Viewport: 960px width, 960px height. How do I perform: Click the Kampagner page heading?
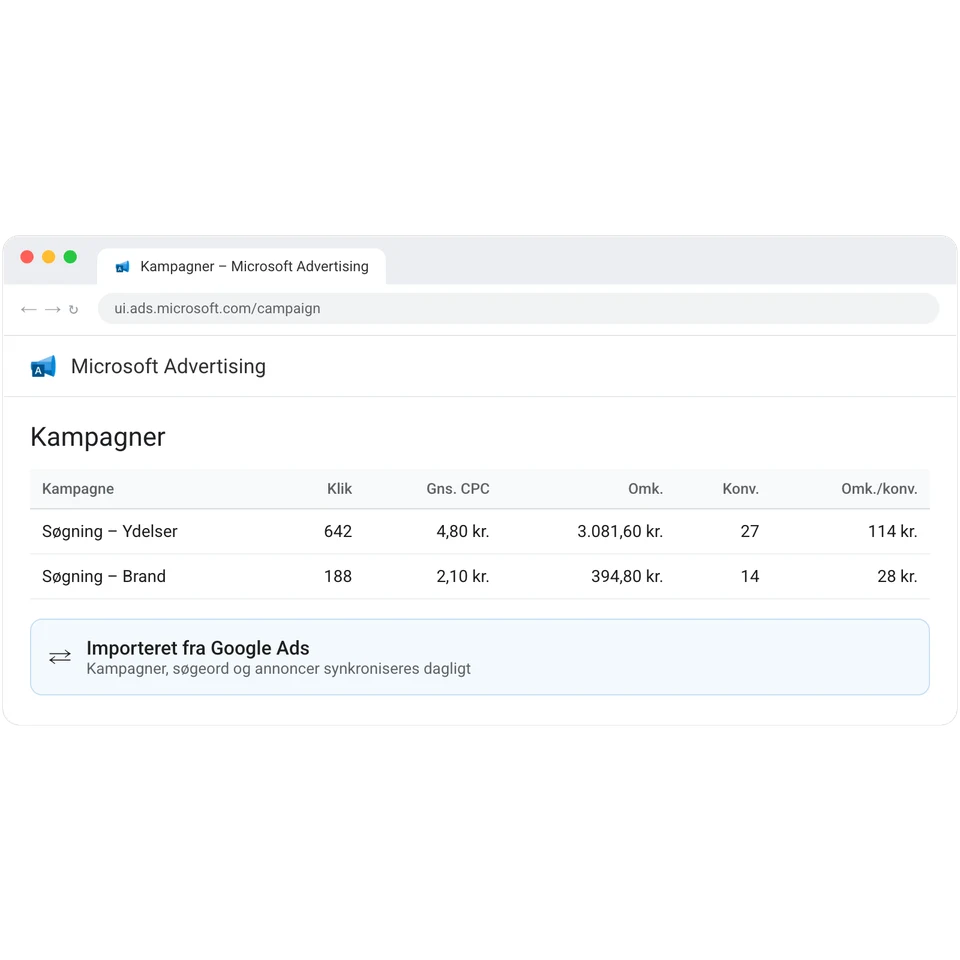pyautogui.click(x=98, y=437)
